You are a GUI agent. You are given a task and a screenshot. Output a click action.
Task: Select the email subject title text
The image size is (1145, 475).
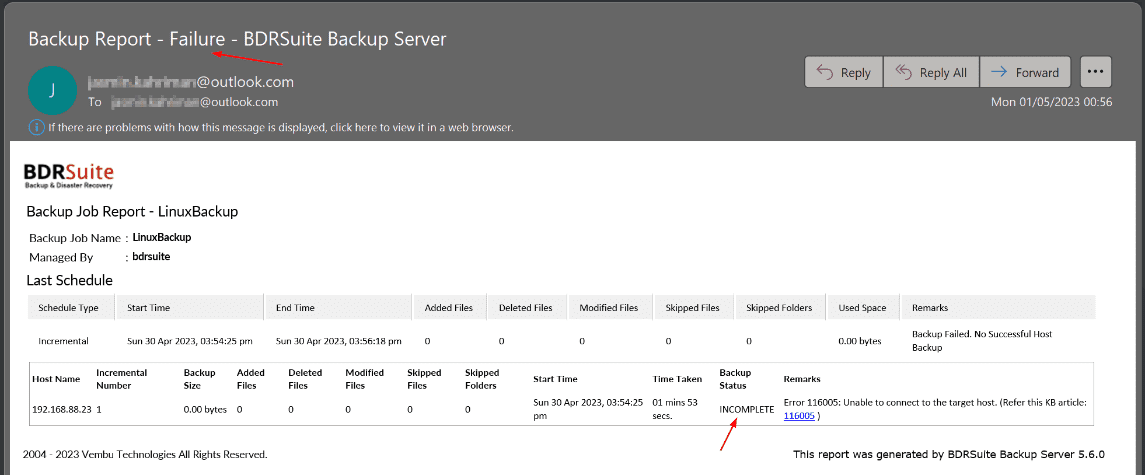[237, 39]
